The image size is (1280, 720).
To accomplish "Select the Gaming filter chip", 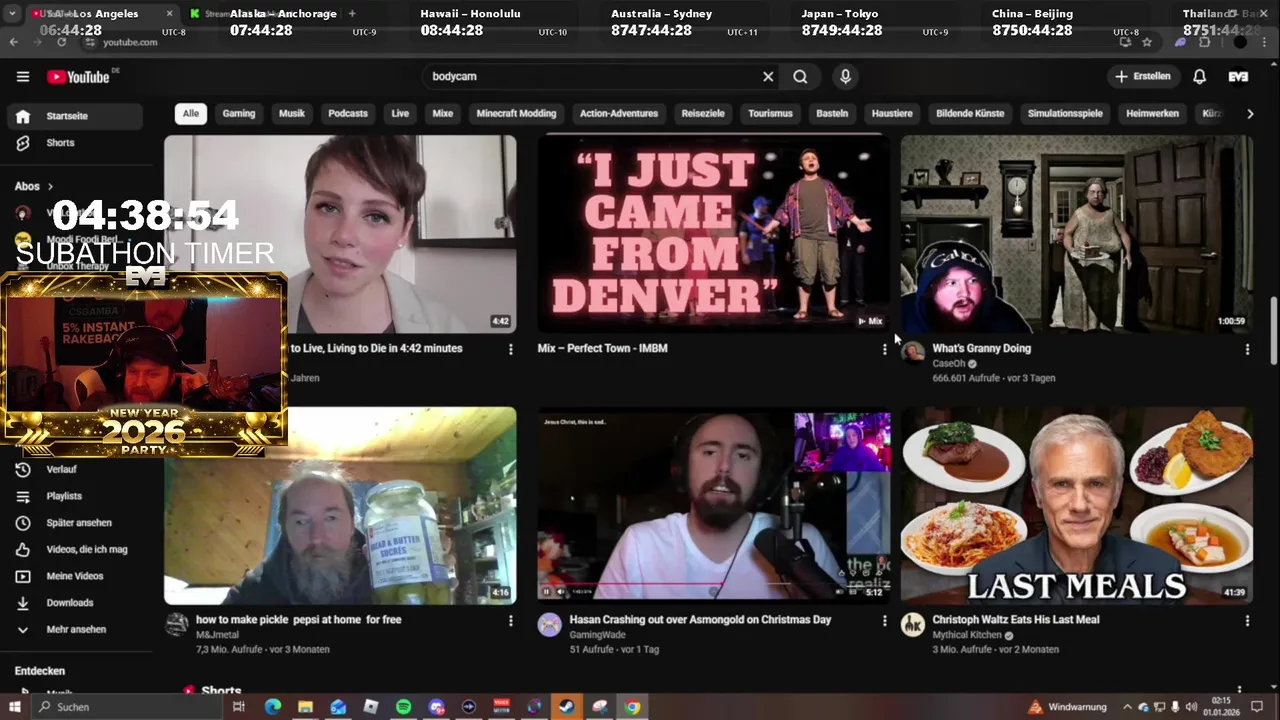I will click(239, 114).
